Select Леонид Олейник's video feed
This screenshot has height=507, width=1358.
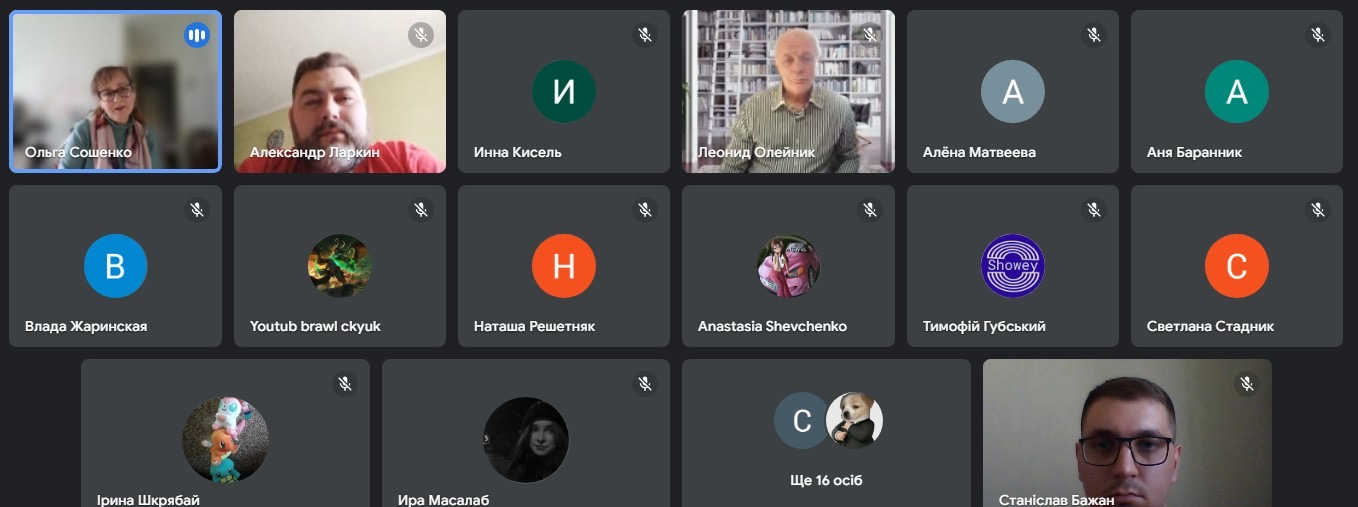tap(788, 91)
